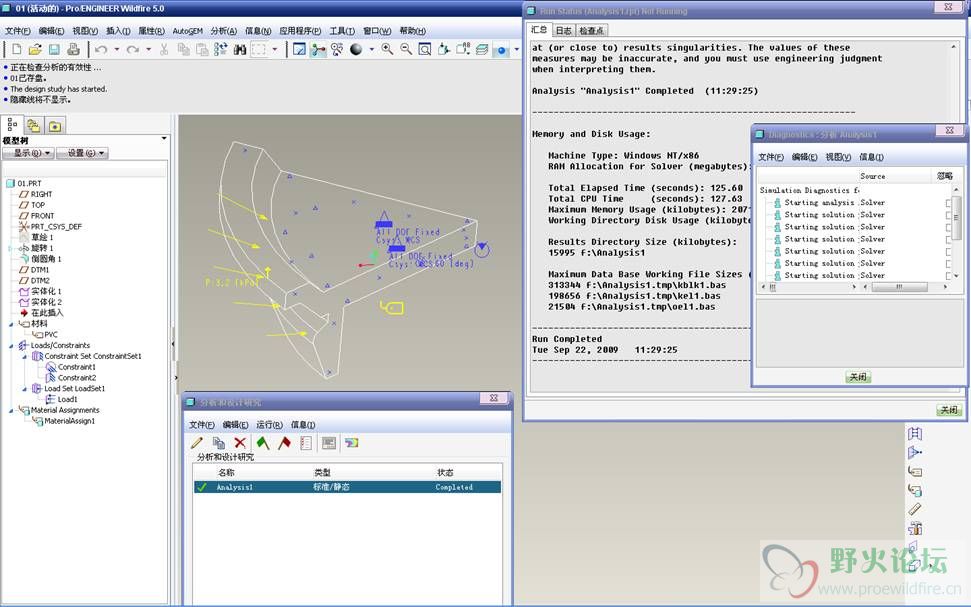Toggle the spin center icon
Image resolution: width=971 pixels, height=607 pixels.
318,50
